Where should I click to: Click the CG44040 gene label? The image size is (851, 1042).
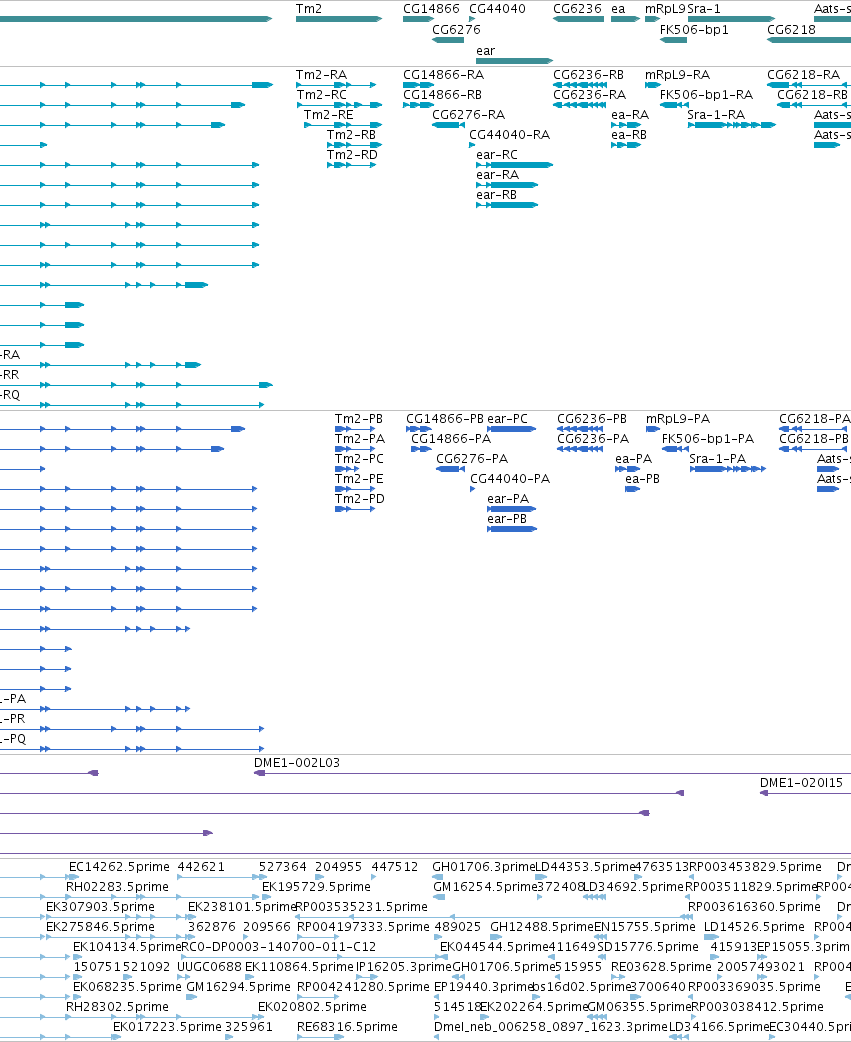[498, 9]
